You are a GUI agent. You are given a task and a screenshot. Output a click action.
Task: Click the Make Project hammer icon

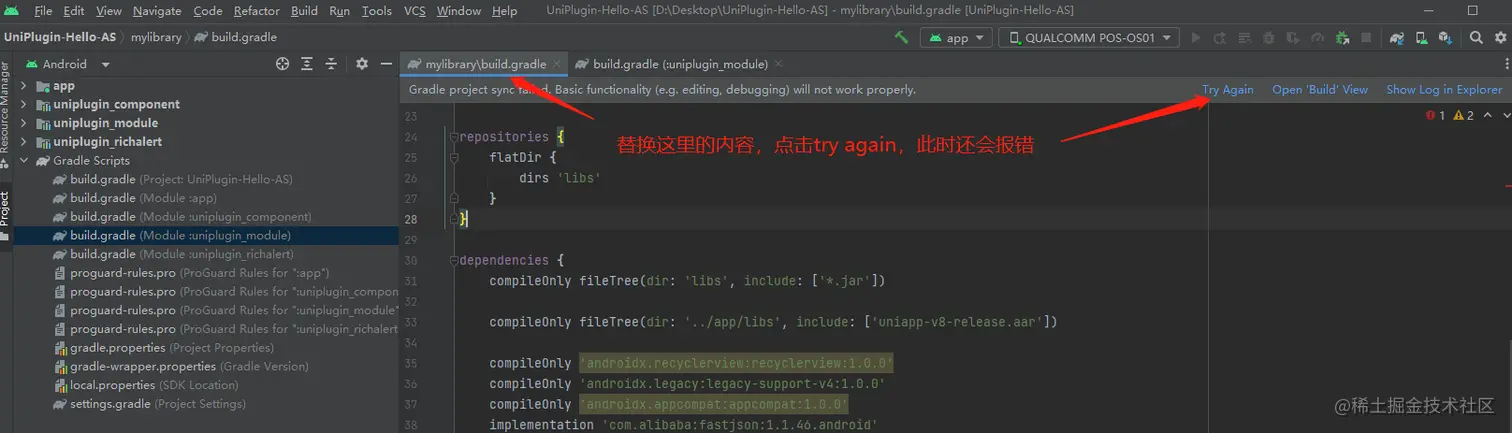coord(901,38)
